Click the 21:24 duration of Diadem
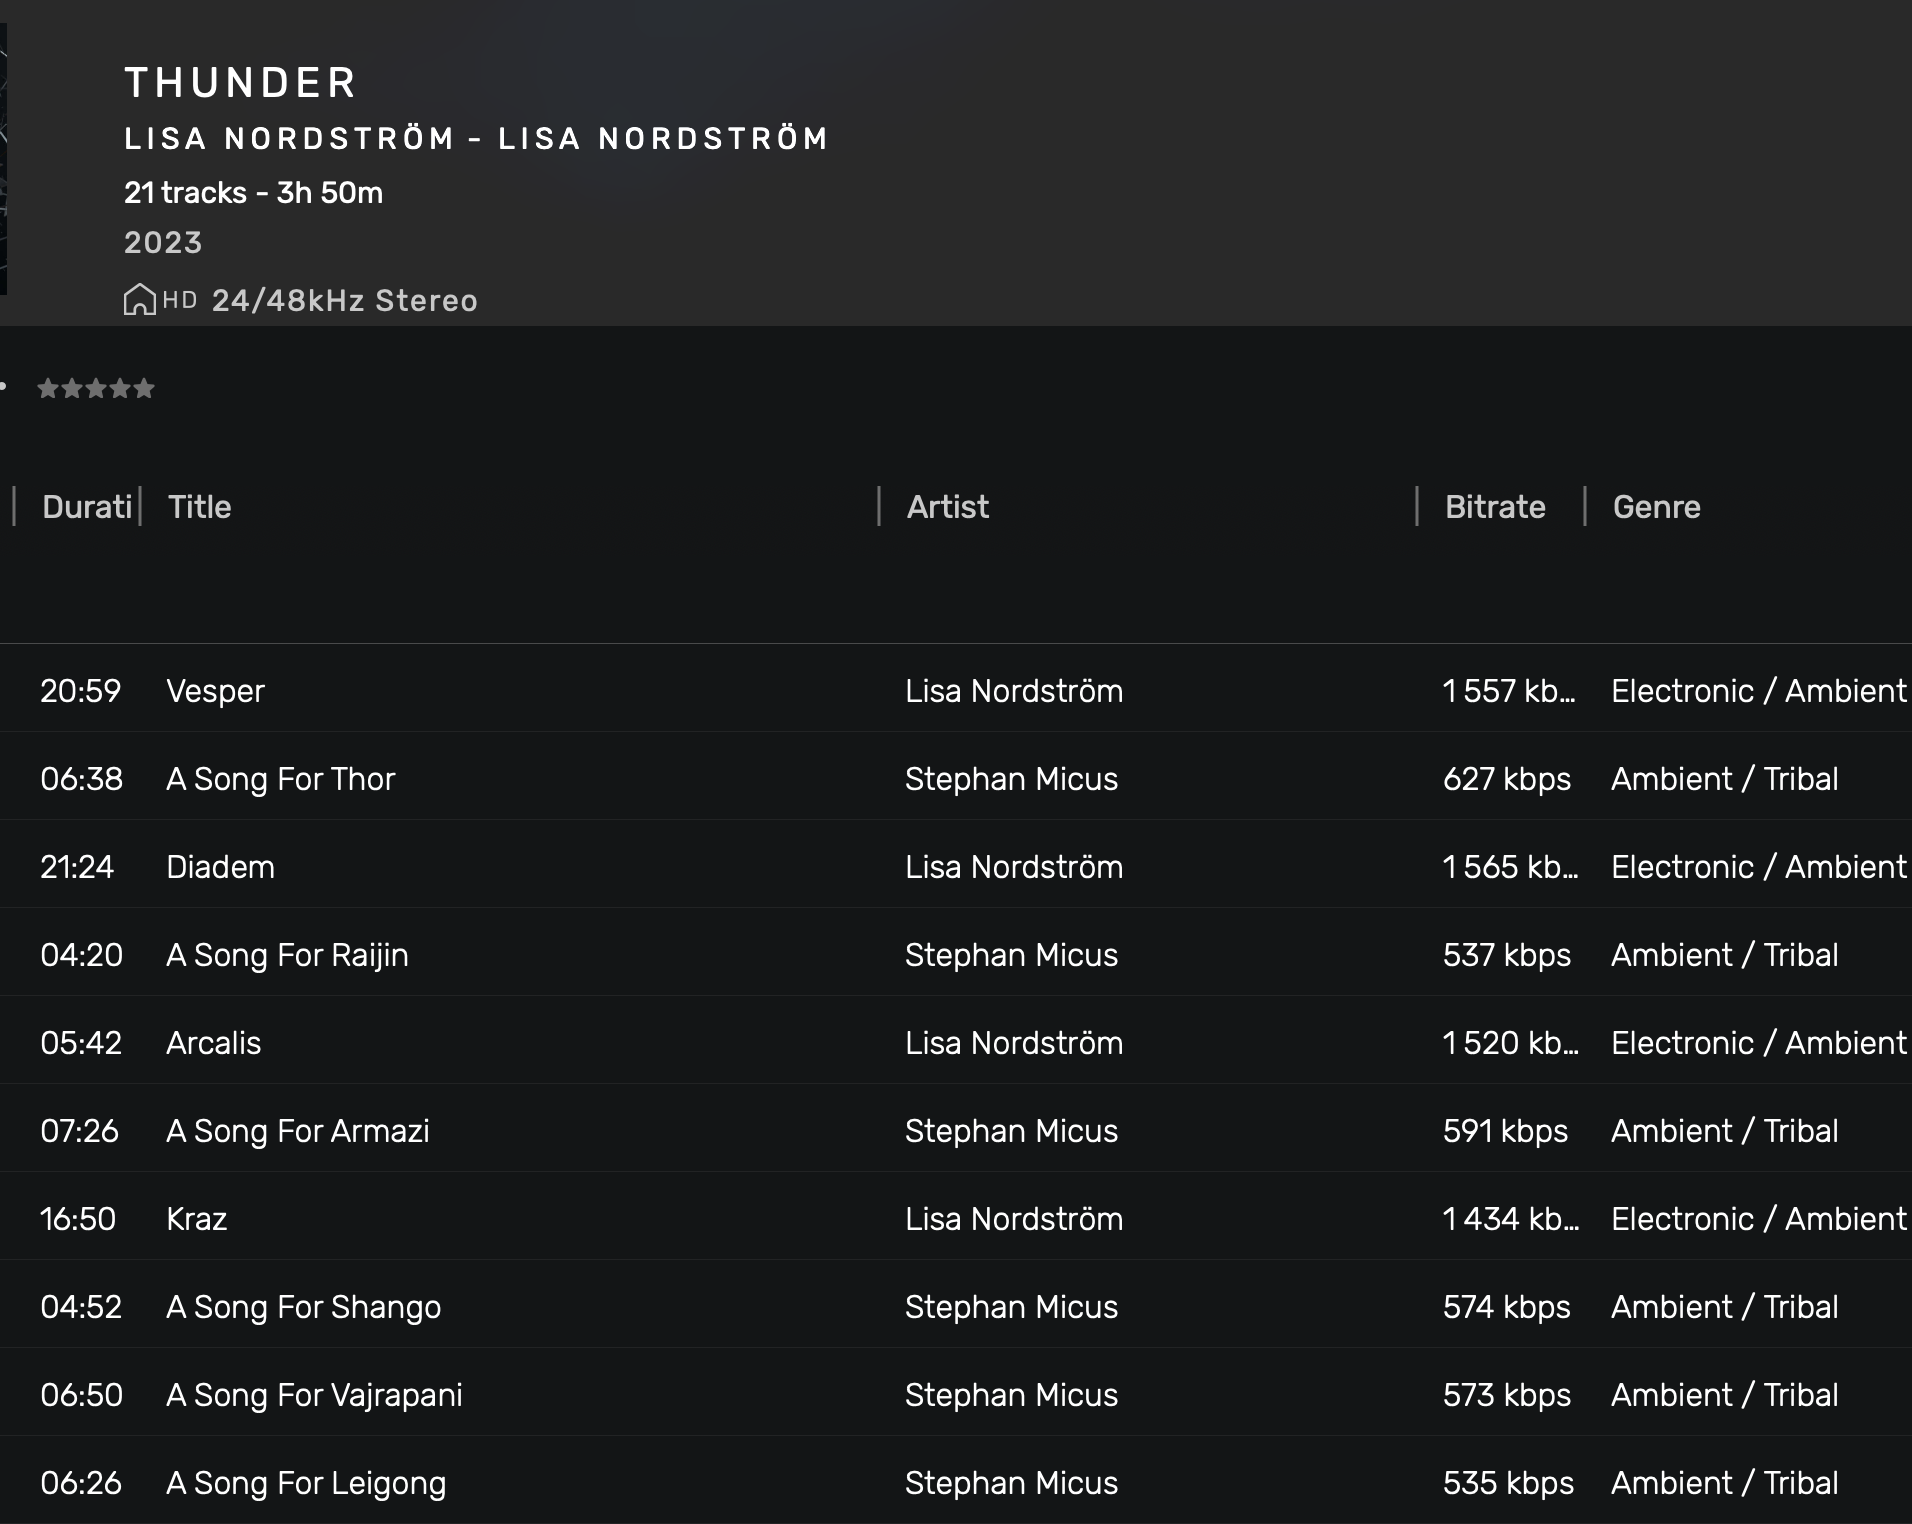Image resolution: width=1912 pixels, height=1524 pixels. click(x=77, y=867)
